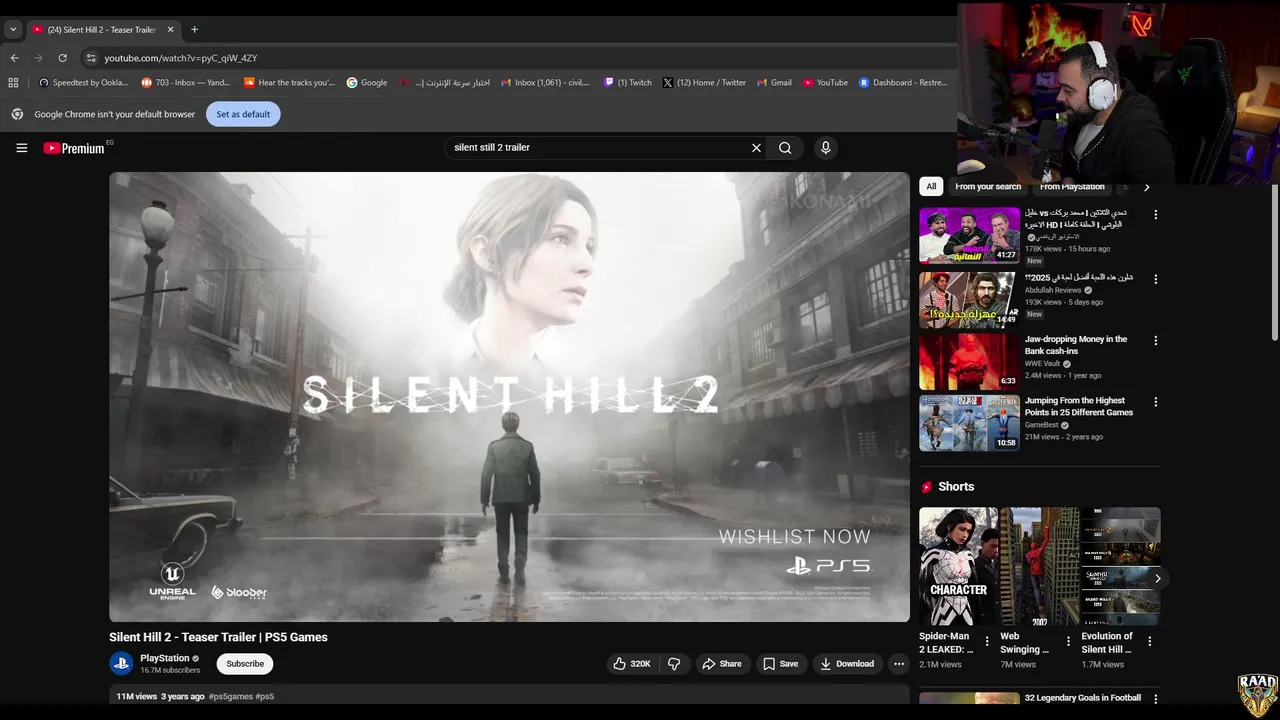Reload the page
This screenshot has height=720, width=1280.
click(62, 58)
